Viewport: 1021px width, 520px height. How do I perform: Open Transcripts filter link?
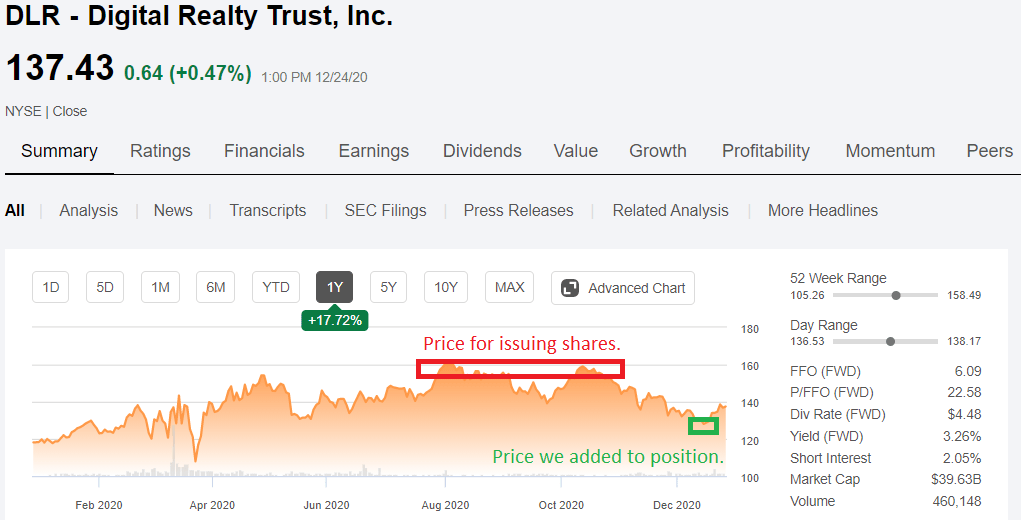click(267, 211)
